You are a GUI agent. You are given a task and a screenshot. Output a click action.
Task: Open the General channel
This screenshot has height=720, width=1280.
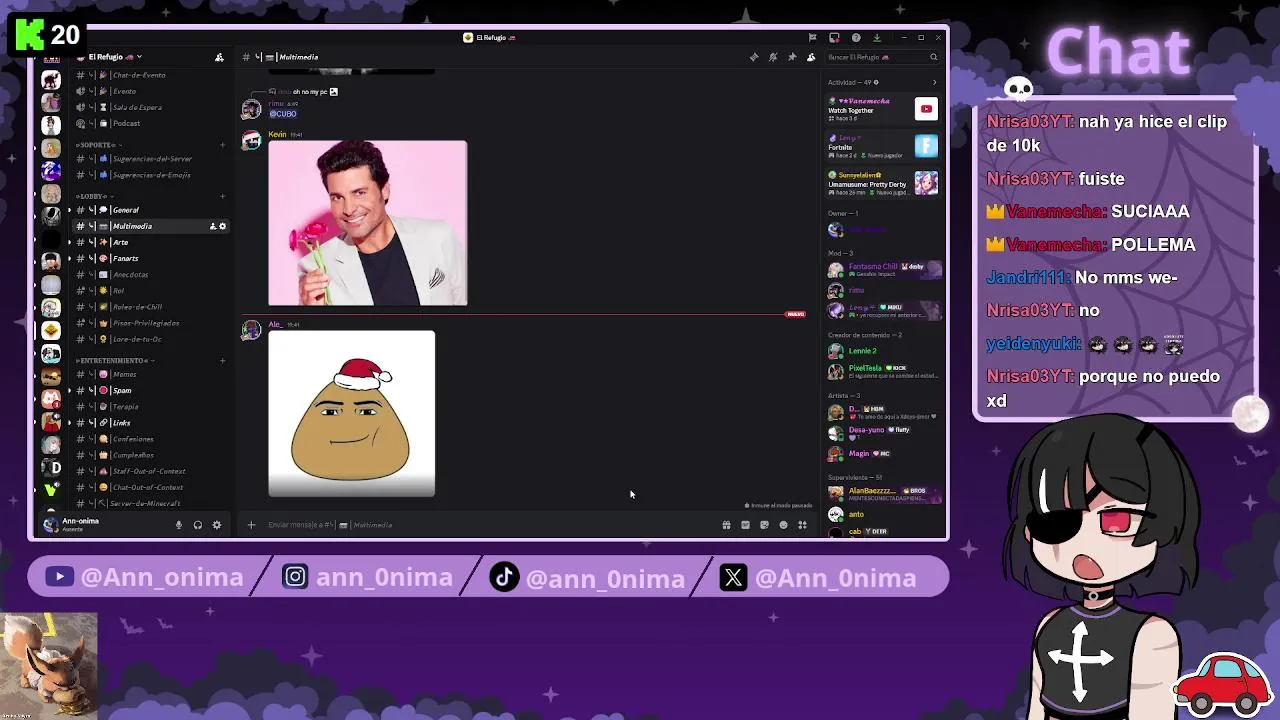150,210
